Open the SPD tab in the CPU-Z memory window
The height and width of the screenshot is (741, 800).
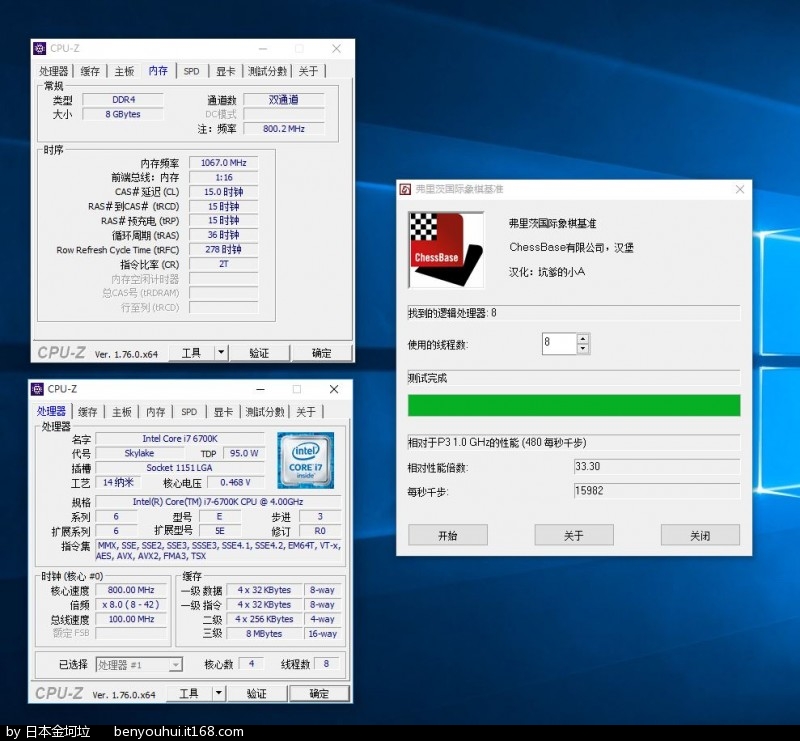pyautogui.click(x=191, y=71)
